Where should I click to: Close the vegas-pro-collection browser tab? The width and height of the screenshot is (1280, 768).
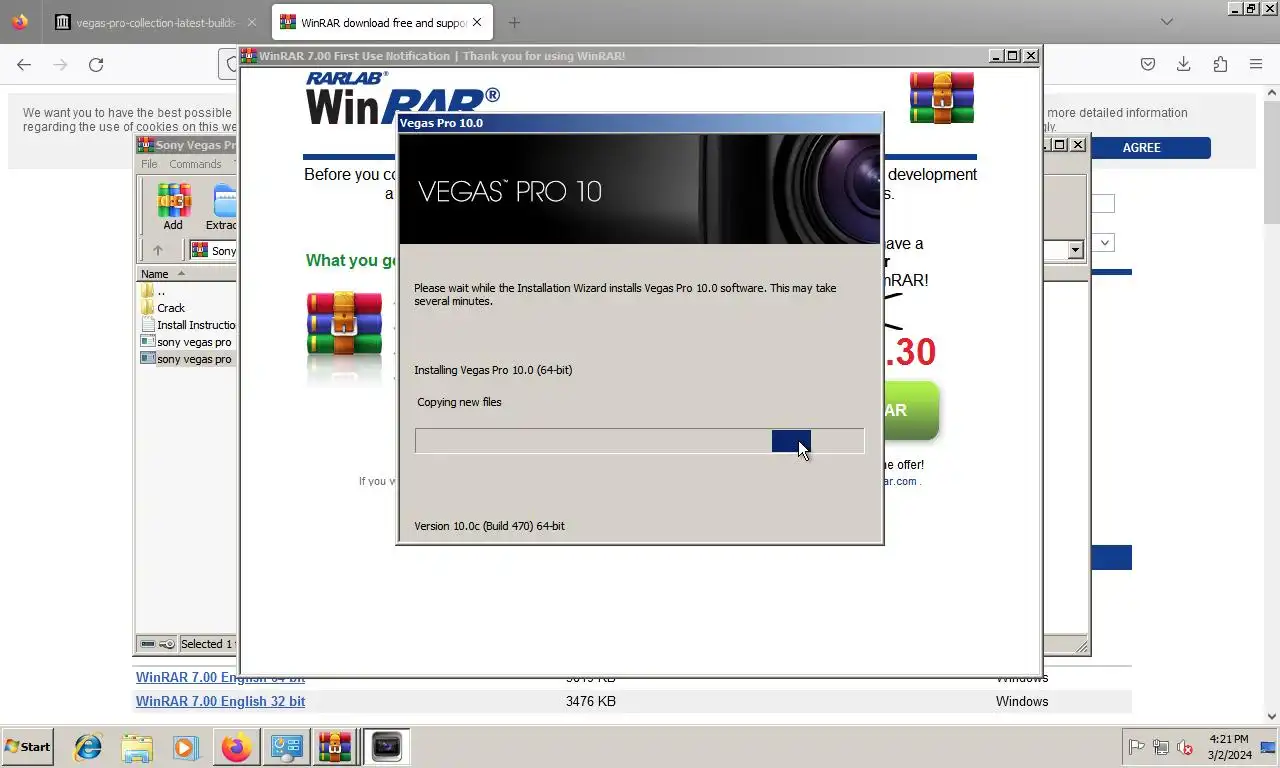[x=251, y=22]
